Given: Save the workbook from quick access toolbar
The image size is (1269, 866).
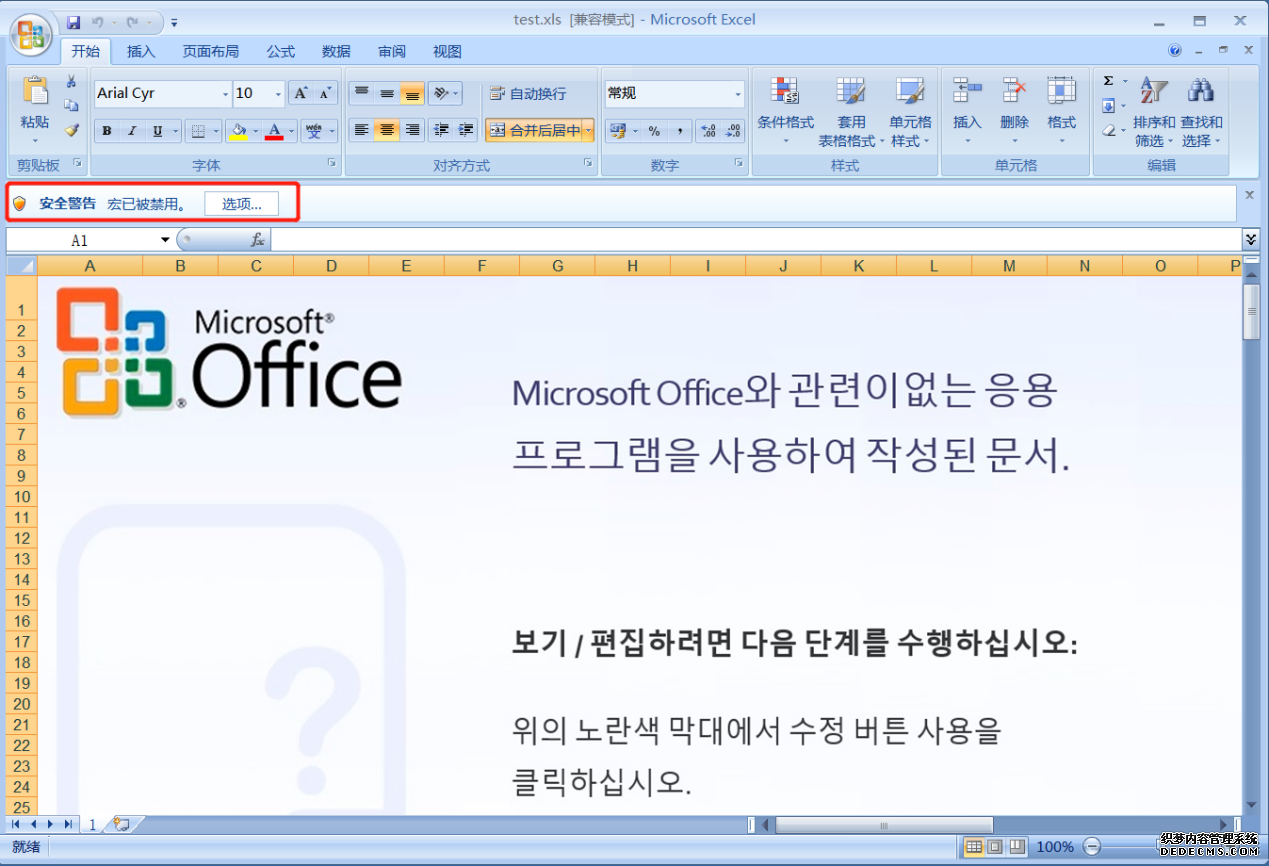Looking at the screenshot, I should pyautogui.click(x=73, y=22).
